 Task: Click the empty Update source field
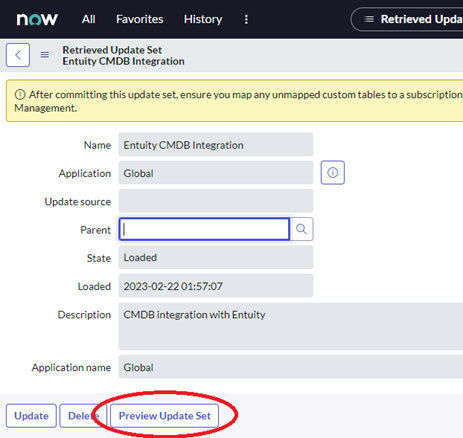coord(216,201)
